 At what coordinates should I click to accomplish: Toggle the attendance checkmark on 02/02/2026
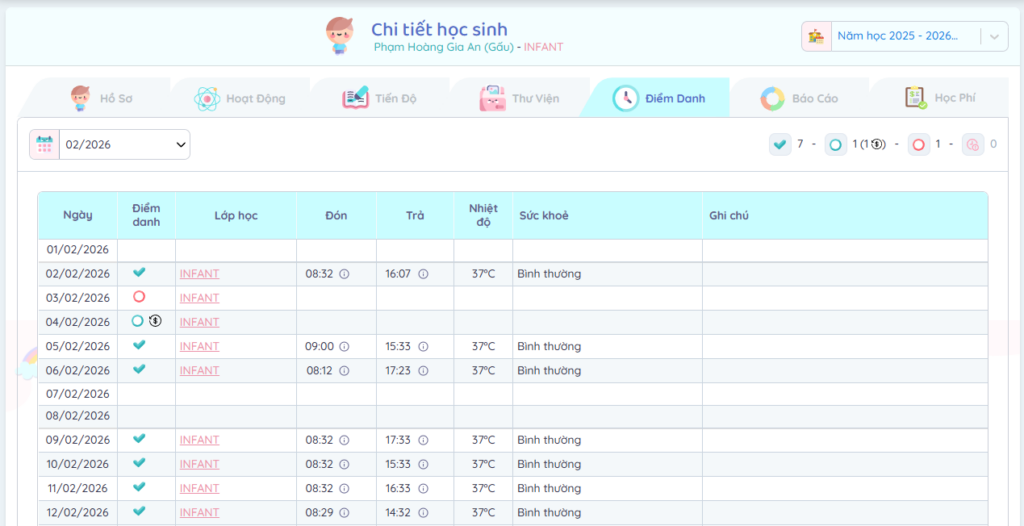tap(139, 272)
